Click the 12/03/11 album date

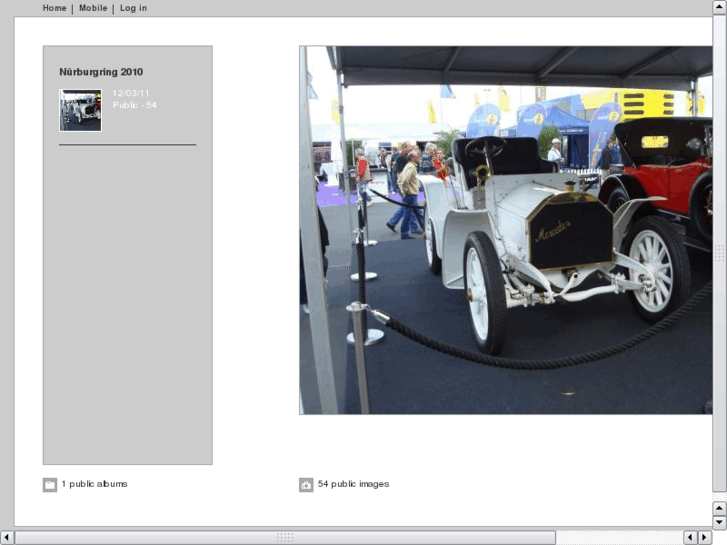(x=131, y=93)
